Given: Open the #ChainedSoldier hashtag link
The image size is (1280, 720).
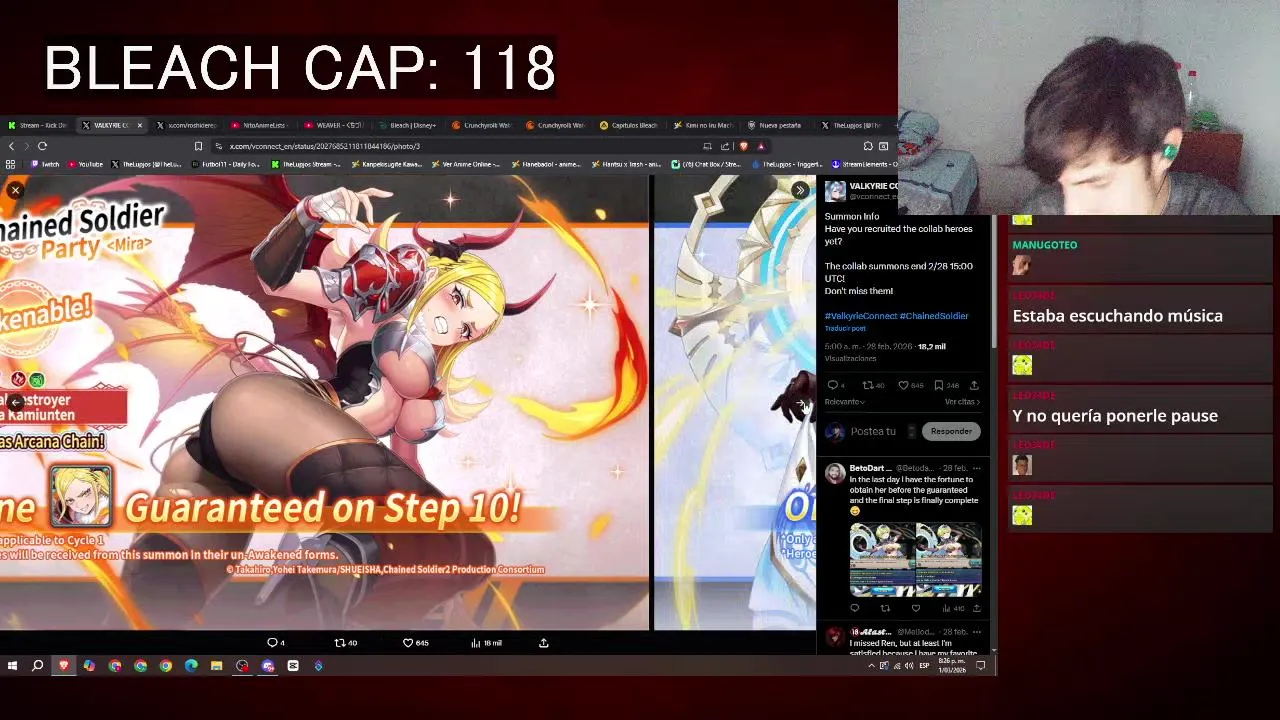Looking at the screenshot, I should (934, 316).
